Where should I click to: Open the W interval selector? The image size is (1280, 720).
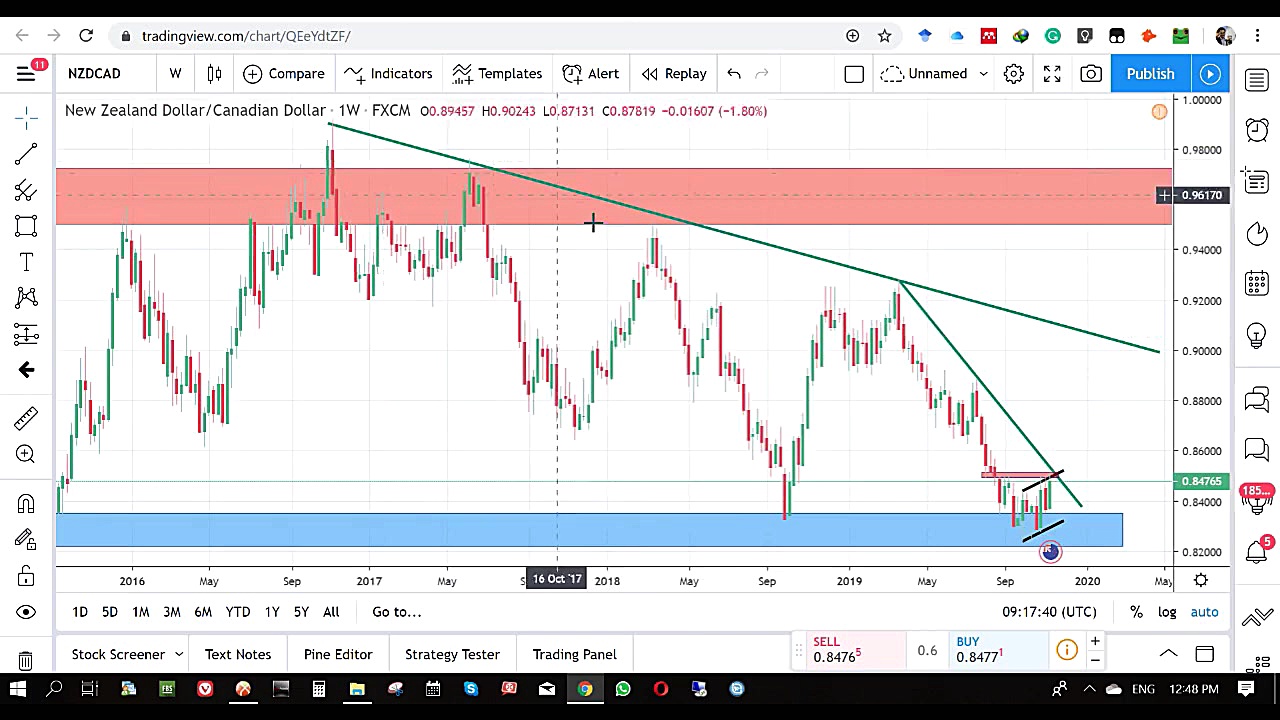click(175, 74)
